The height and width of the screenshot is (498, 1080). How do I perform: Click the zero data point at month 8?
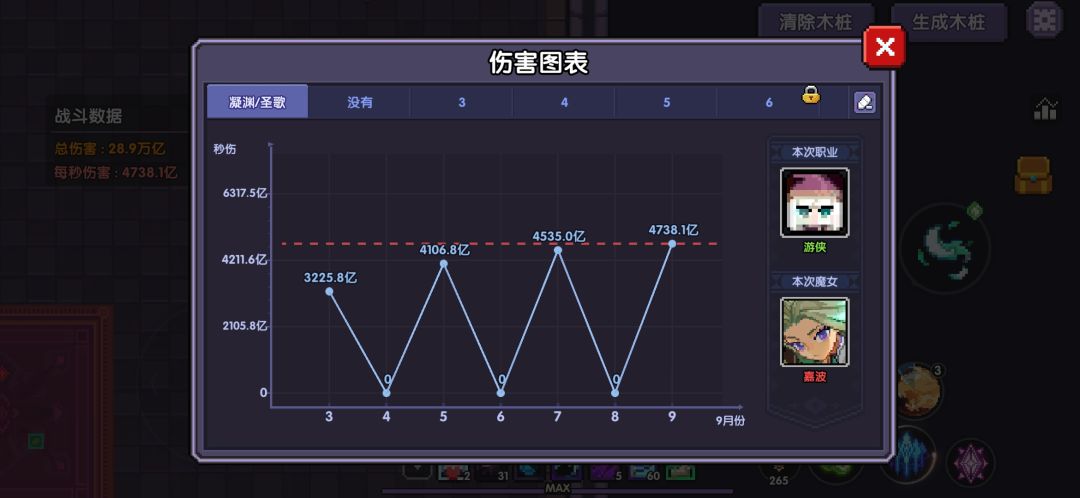[615, 393]
